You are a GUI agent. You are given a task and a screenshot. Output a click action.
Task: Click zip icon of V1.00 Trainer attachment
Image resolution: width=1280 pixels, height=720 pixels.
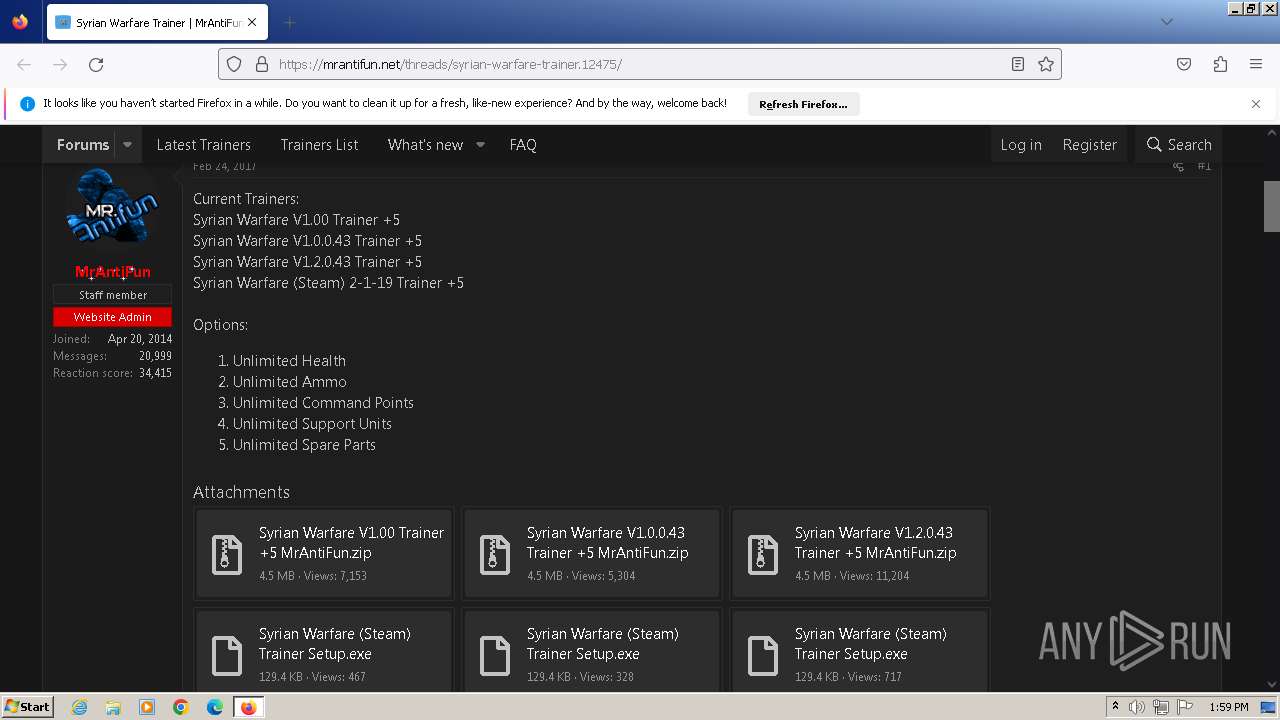(227, 554)
